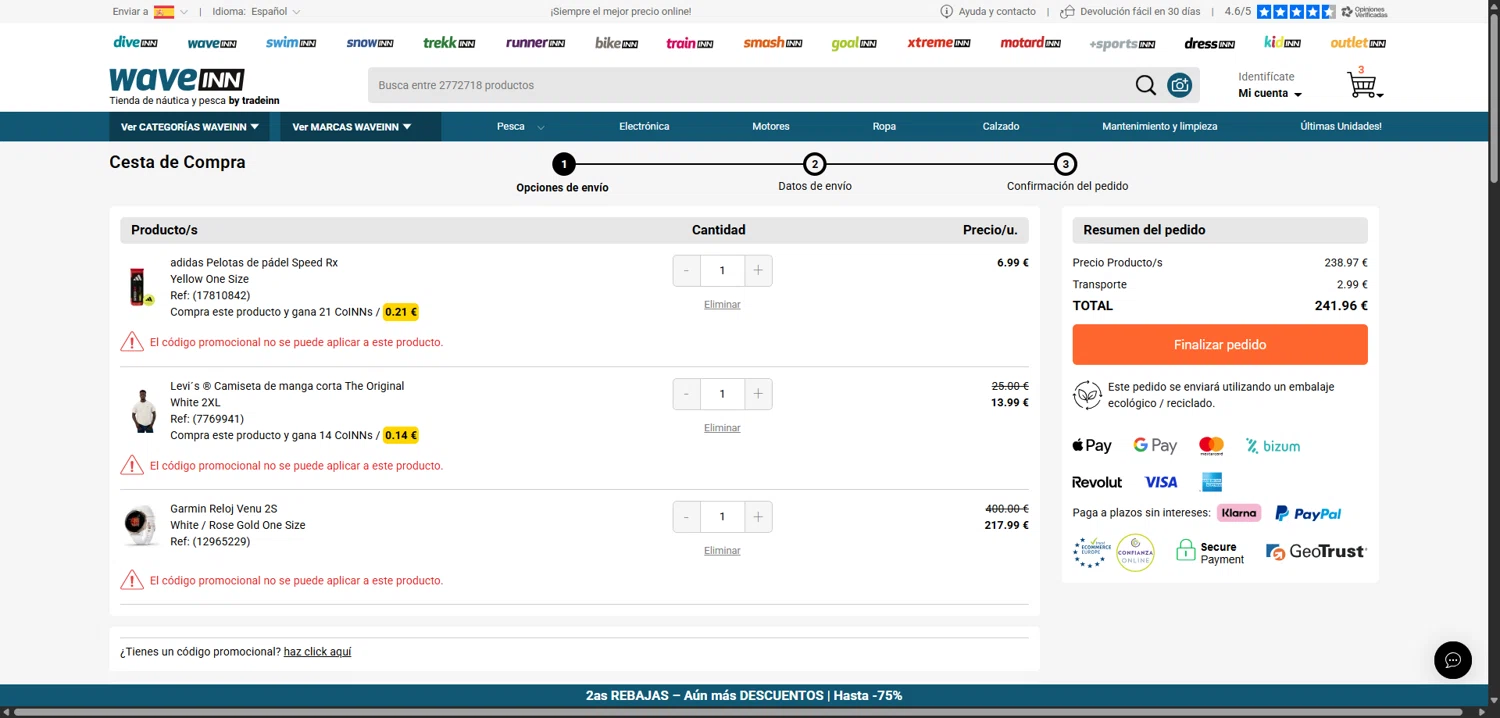Open the Electrónica category
The image size is (1500, 718).
point(644,127)
